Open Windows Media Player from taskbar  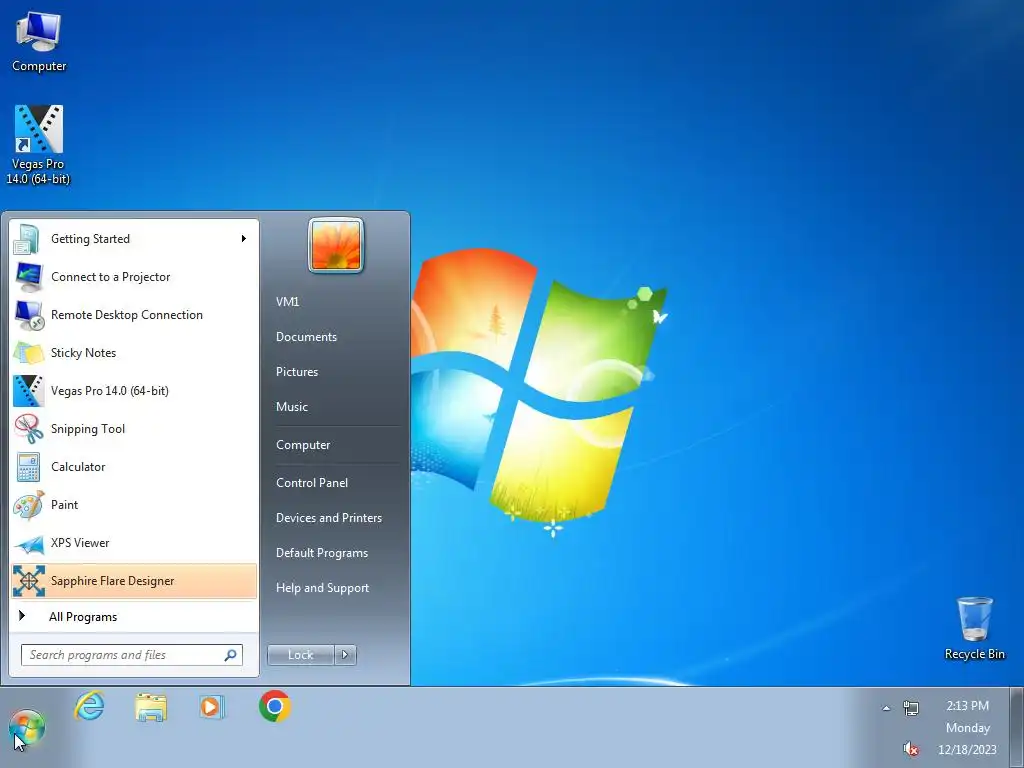point(212,707)
